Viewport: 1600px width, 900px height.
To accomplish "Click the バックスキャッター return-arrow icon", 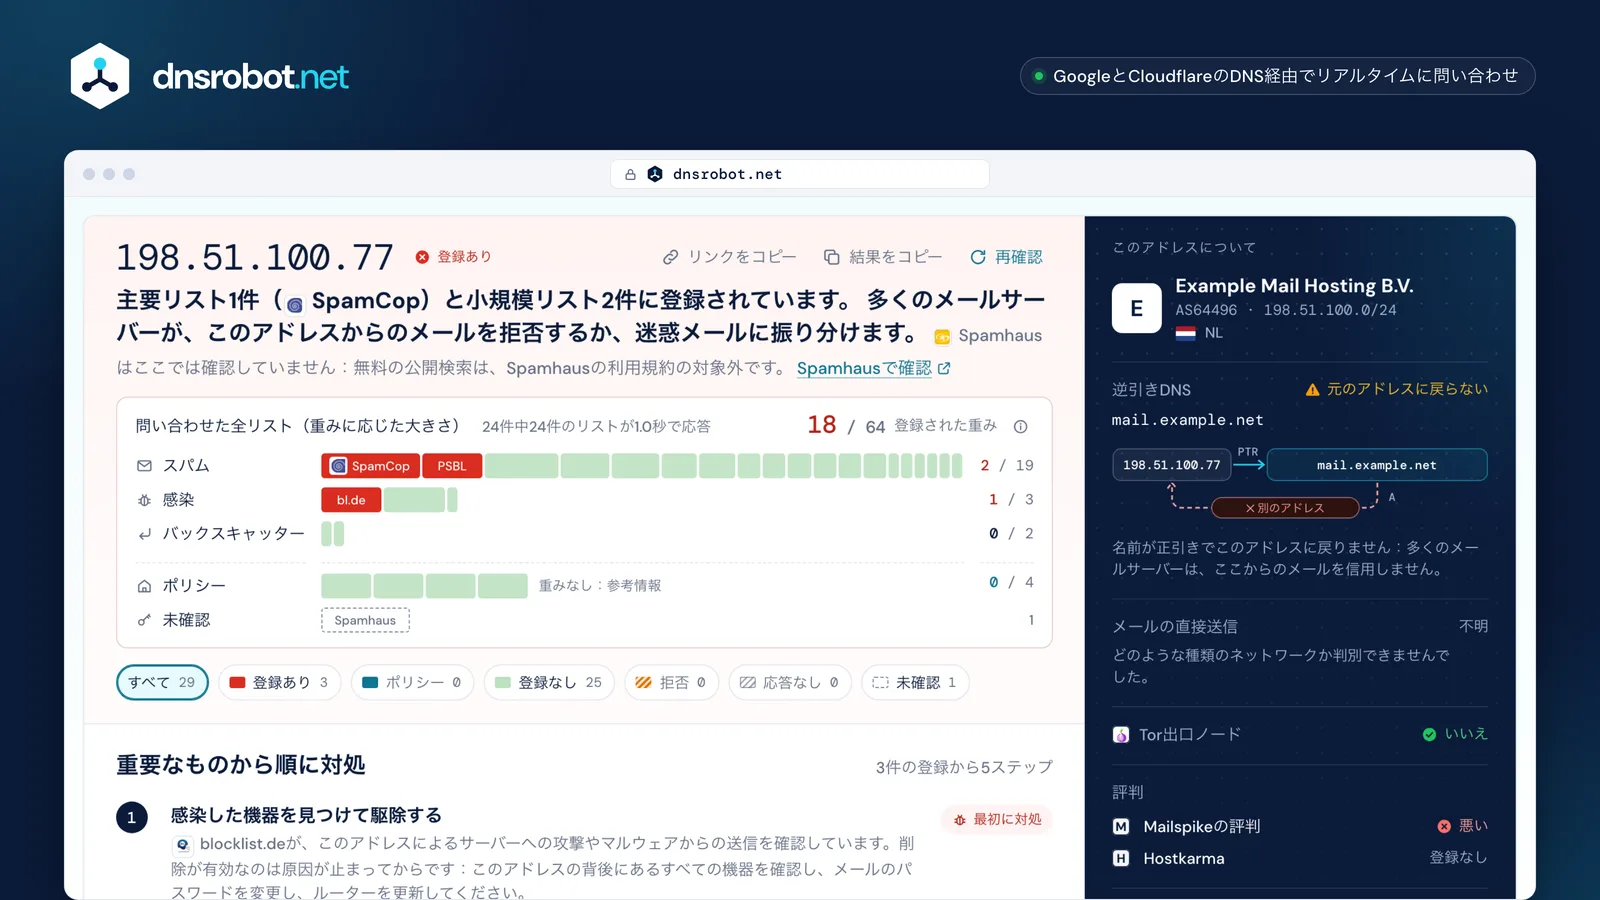I will click(x=144, y=534).
